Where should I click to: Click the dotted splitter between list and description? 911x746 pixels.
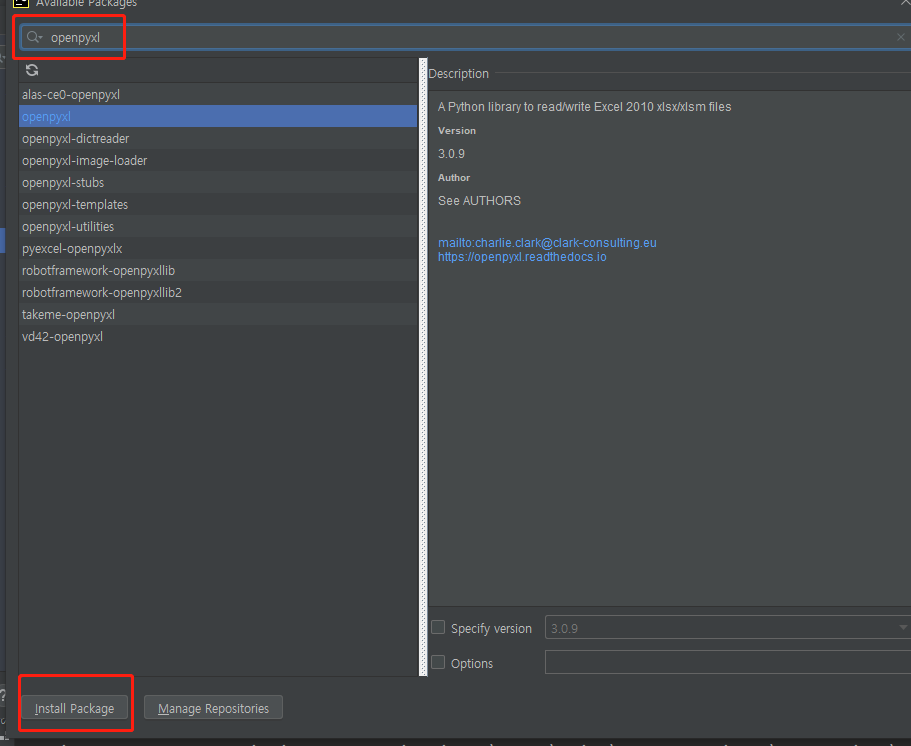pyautogui.click(x=423, y=367)
